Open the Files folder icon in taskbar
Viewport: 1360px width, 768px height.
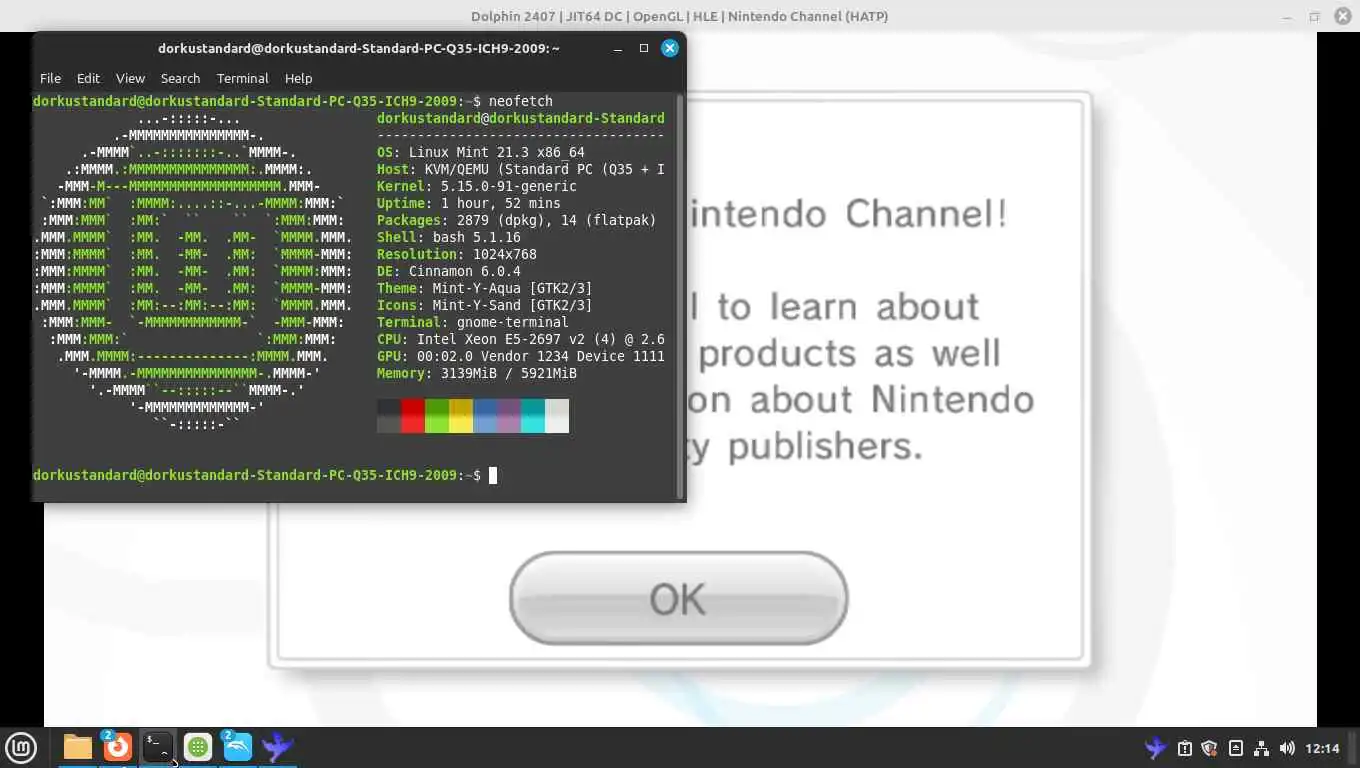(x=78, y=747)
